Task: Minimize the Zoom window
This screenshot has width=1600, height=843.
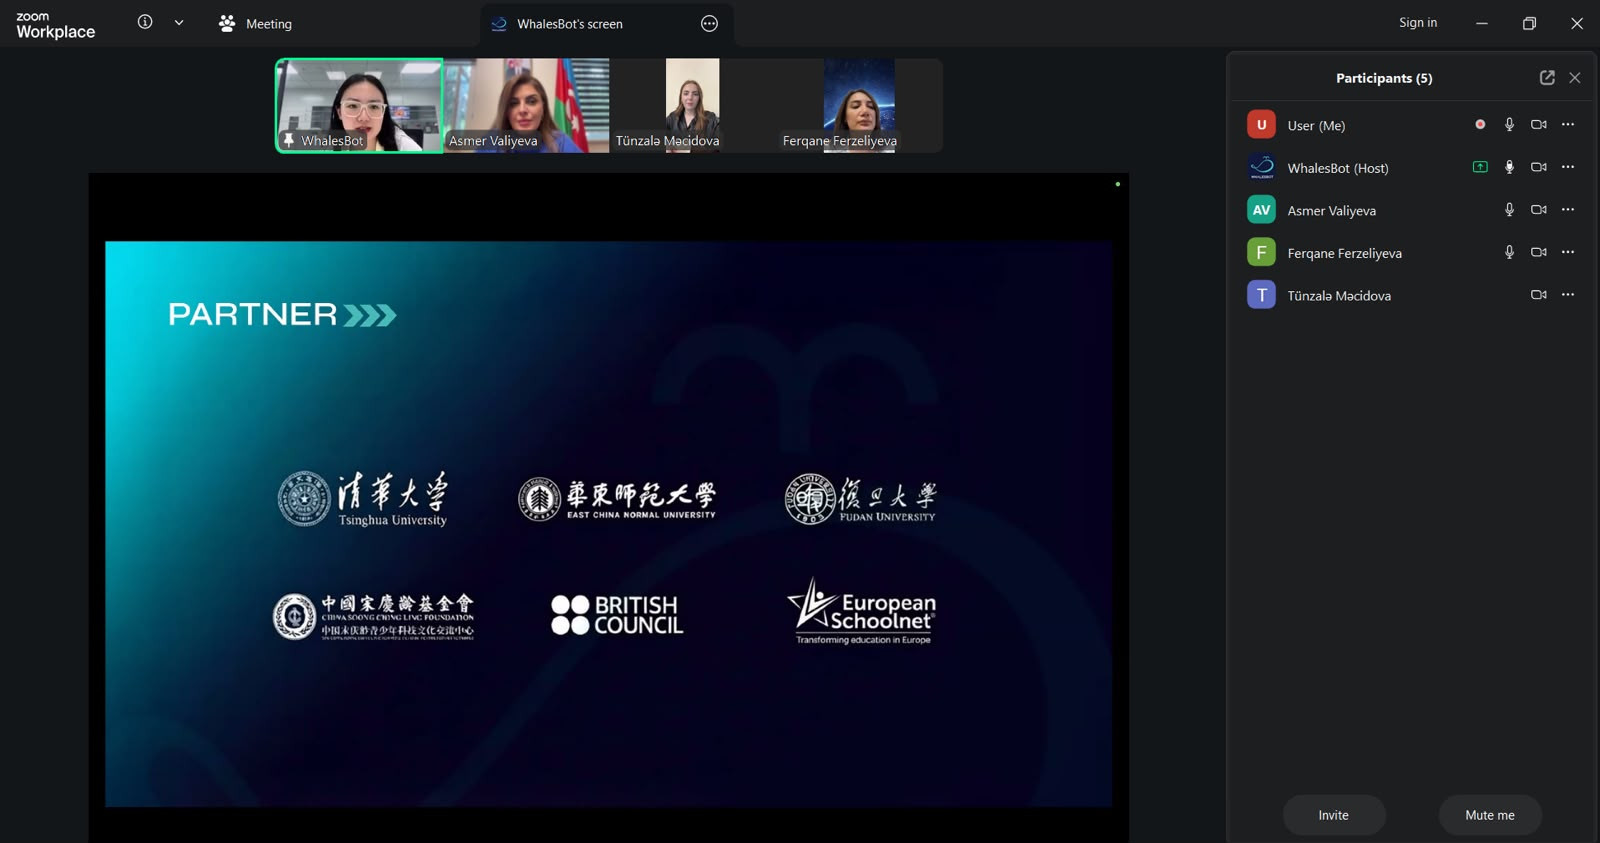Action: [x=1482, y=23]
